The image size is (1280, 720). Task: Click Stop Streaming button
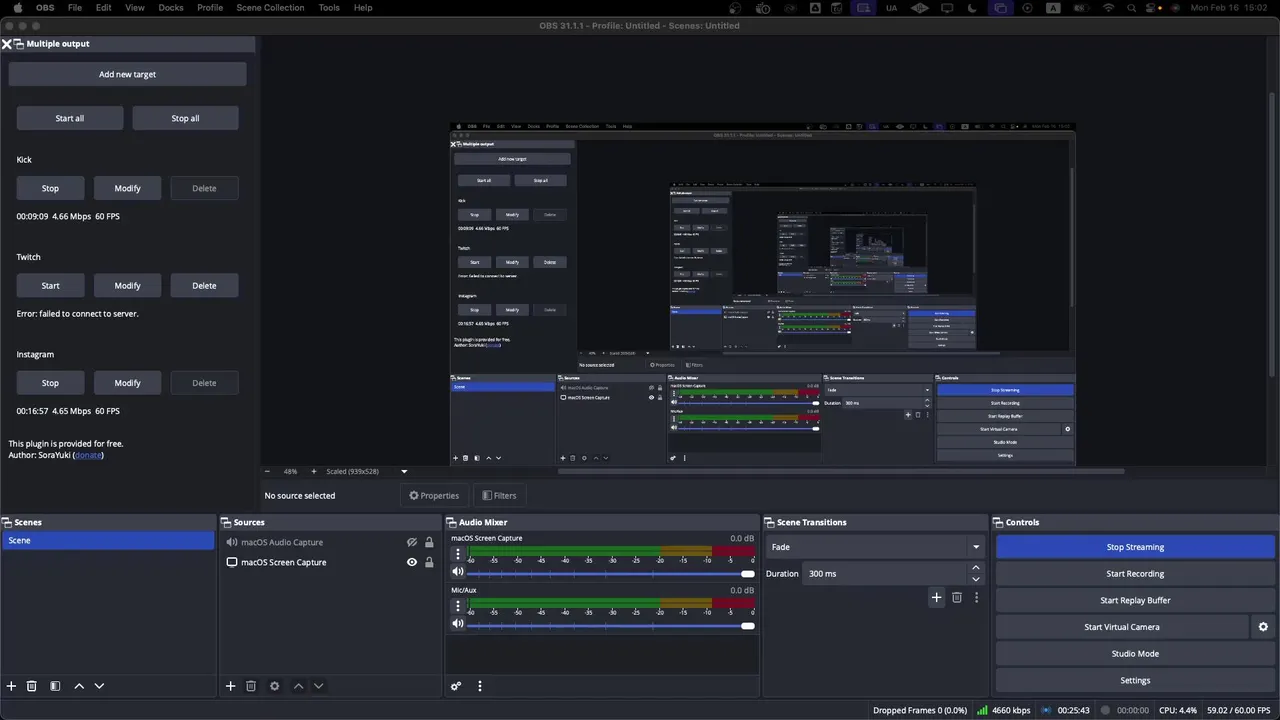pyautogui.click(x=1135, y=547)
